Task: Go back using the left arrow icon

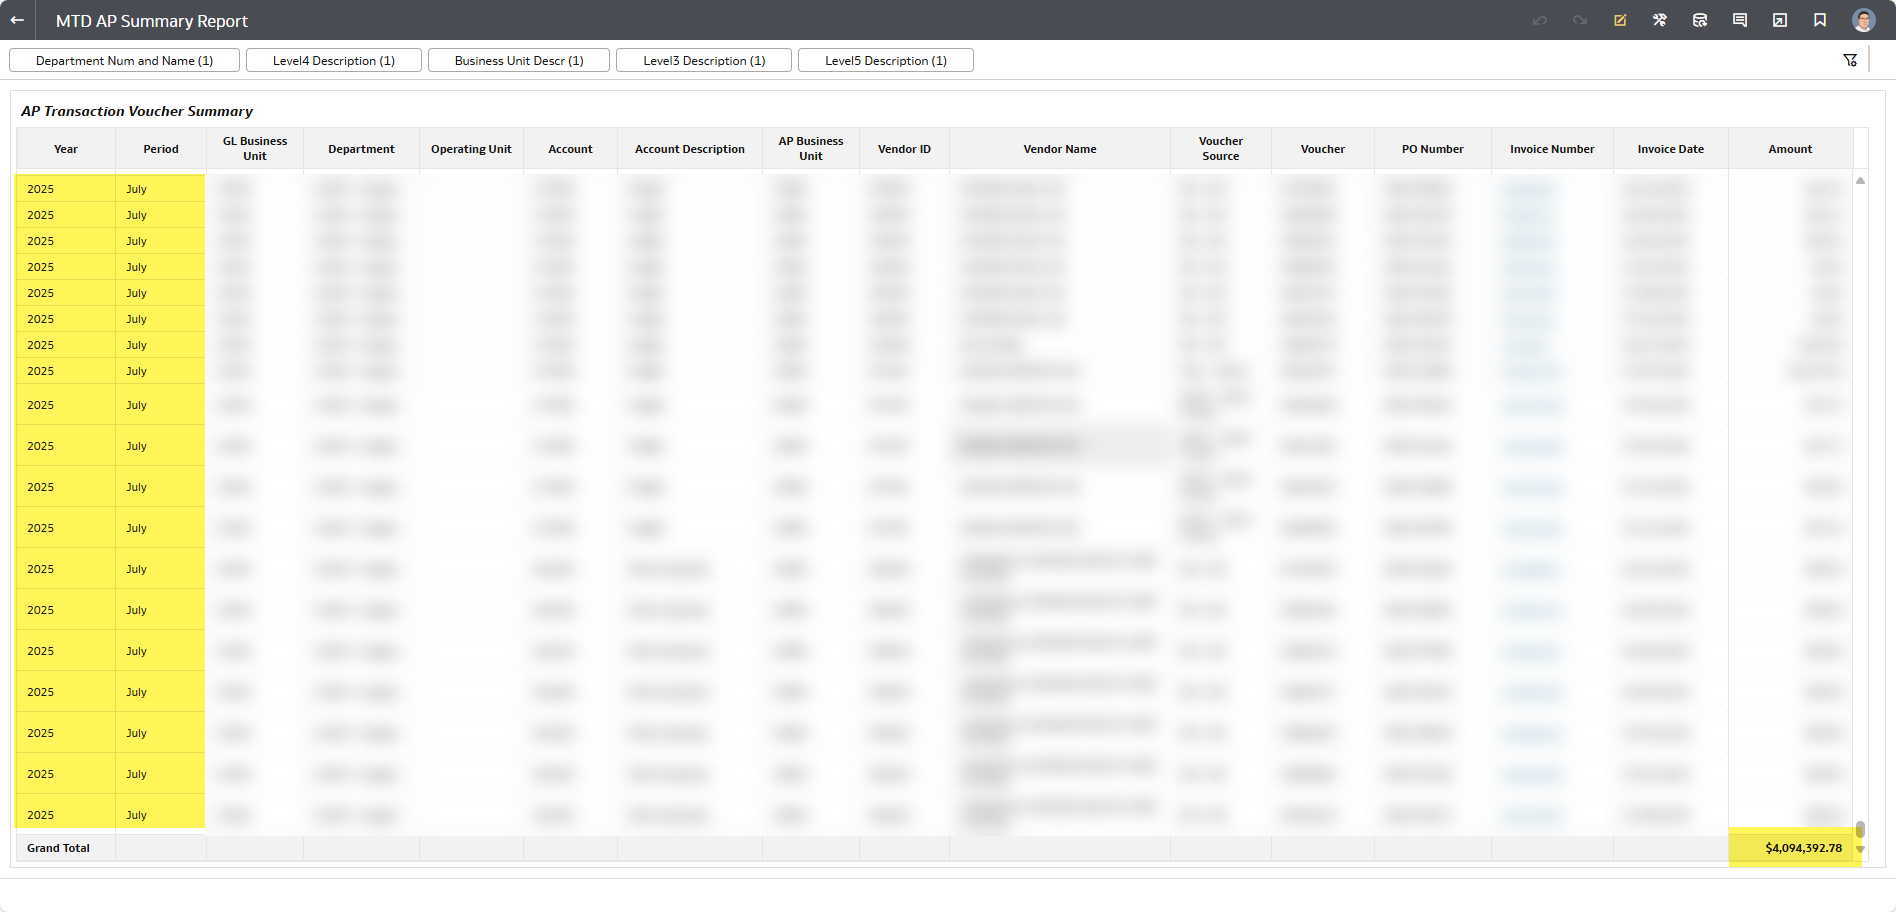Action: click(x=17, y=20)
